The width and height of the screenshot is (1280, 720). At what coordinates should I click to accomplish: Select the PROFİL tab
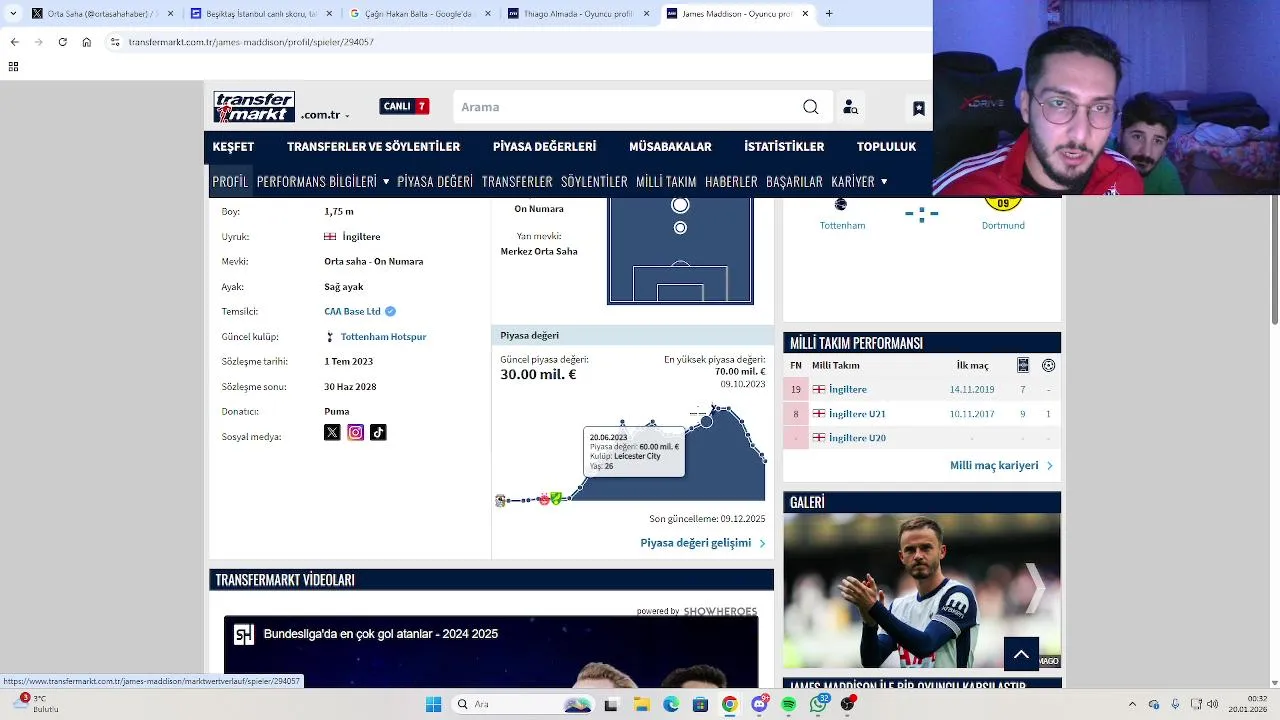(x=230, y=181)
